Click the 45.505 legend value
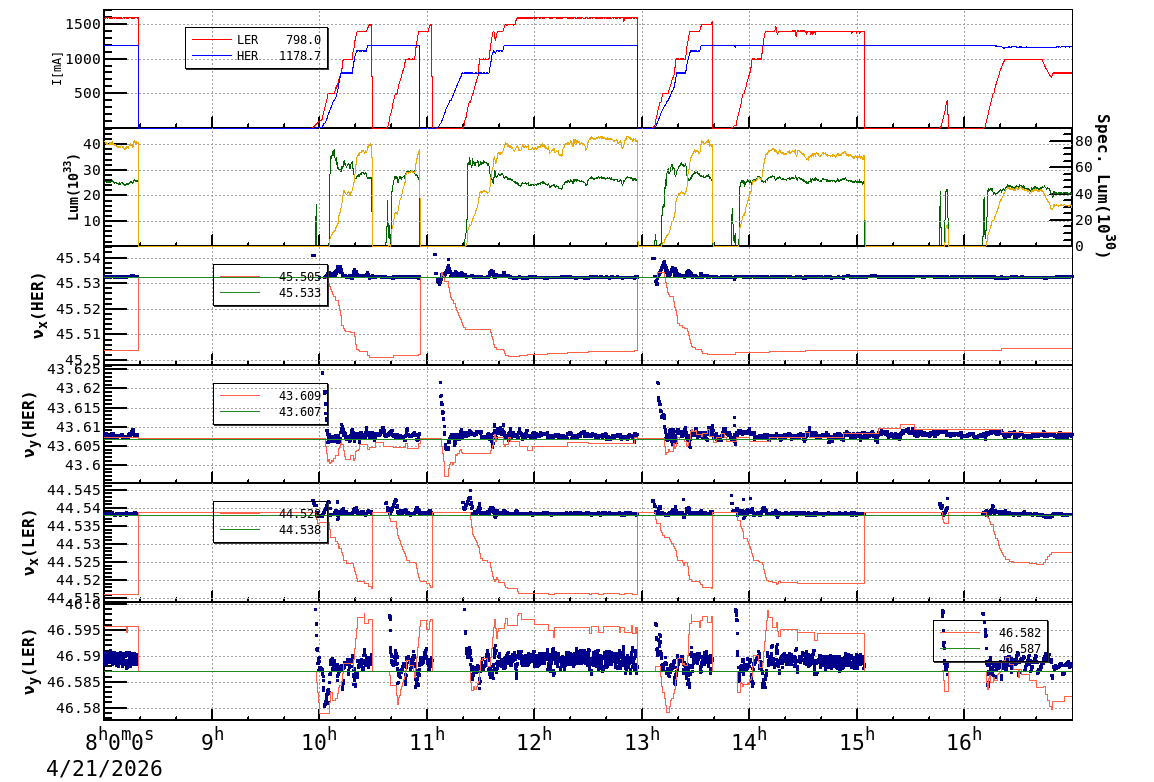Viewport: 1154px width, 782px height. coord(300,277)
